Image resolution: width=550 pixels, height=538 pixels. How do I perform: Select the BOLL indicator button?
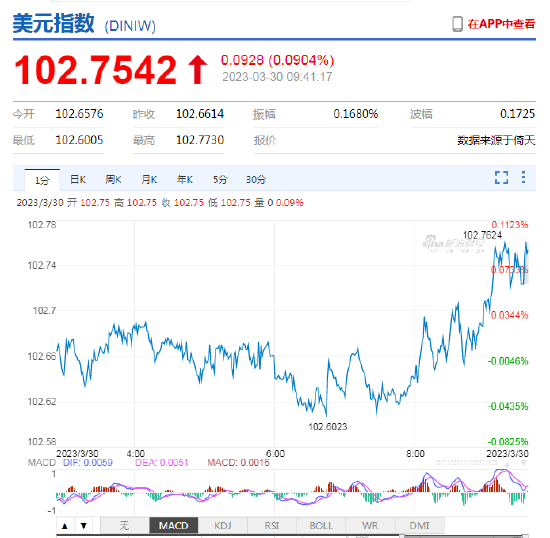coord(321,526)
